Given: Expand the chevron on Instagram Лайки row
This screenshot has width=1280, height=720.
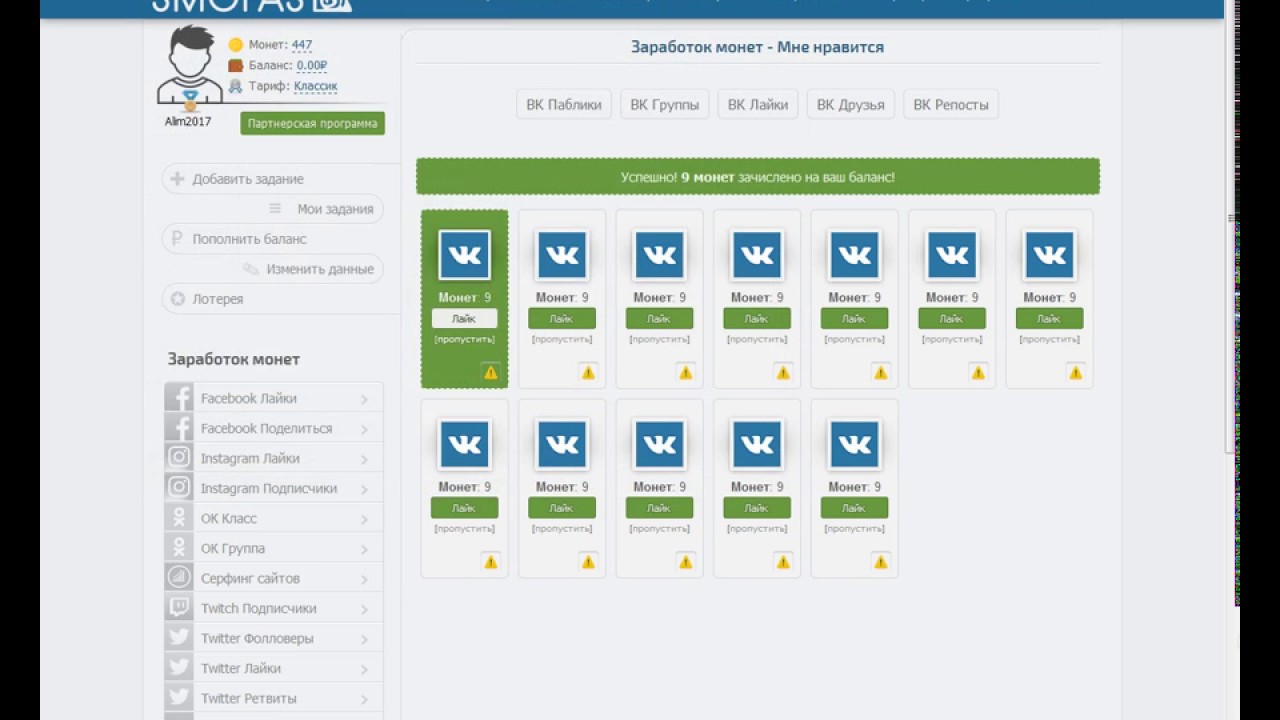Looking at the screenshot, I should [x=364, y=459].
